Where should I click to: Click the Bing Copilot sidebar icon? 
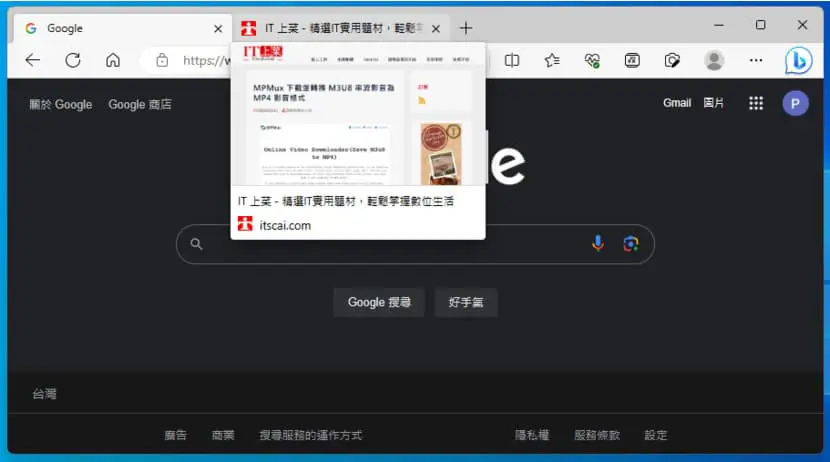pyautogui.click(x=798, y=61)
